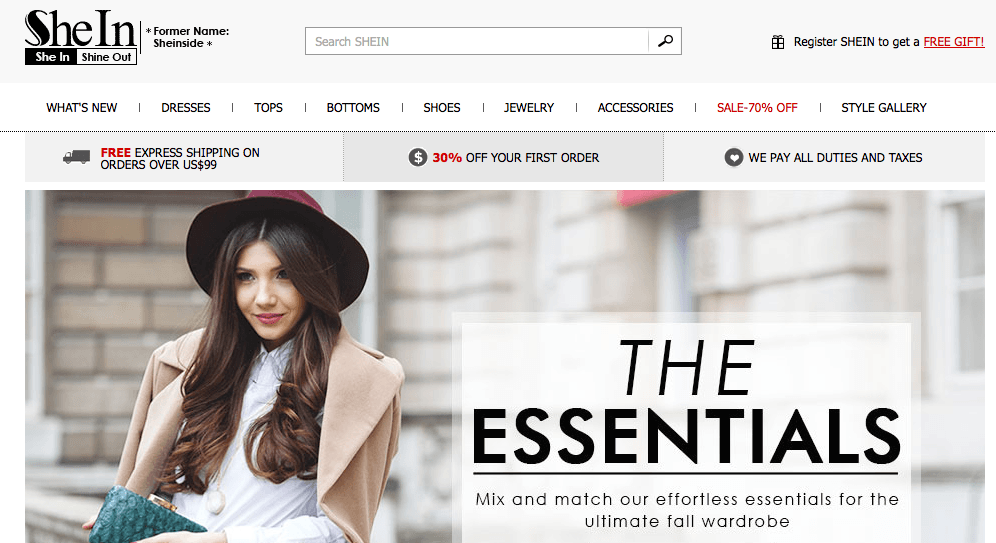Visit the STYLE GALLERY page

point(884,108)
